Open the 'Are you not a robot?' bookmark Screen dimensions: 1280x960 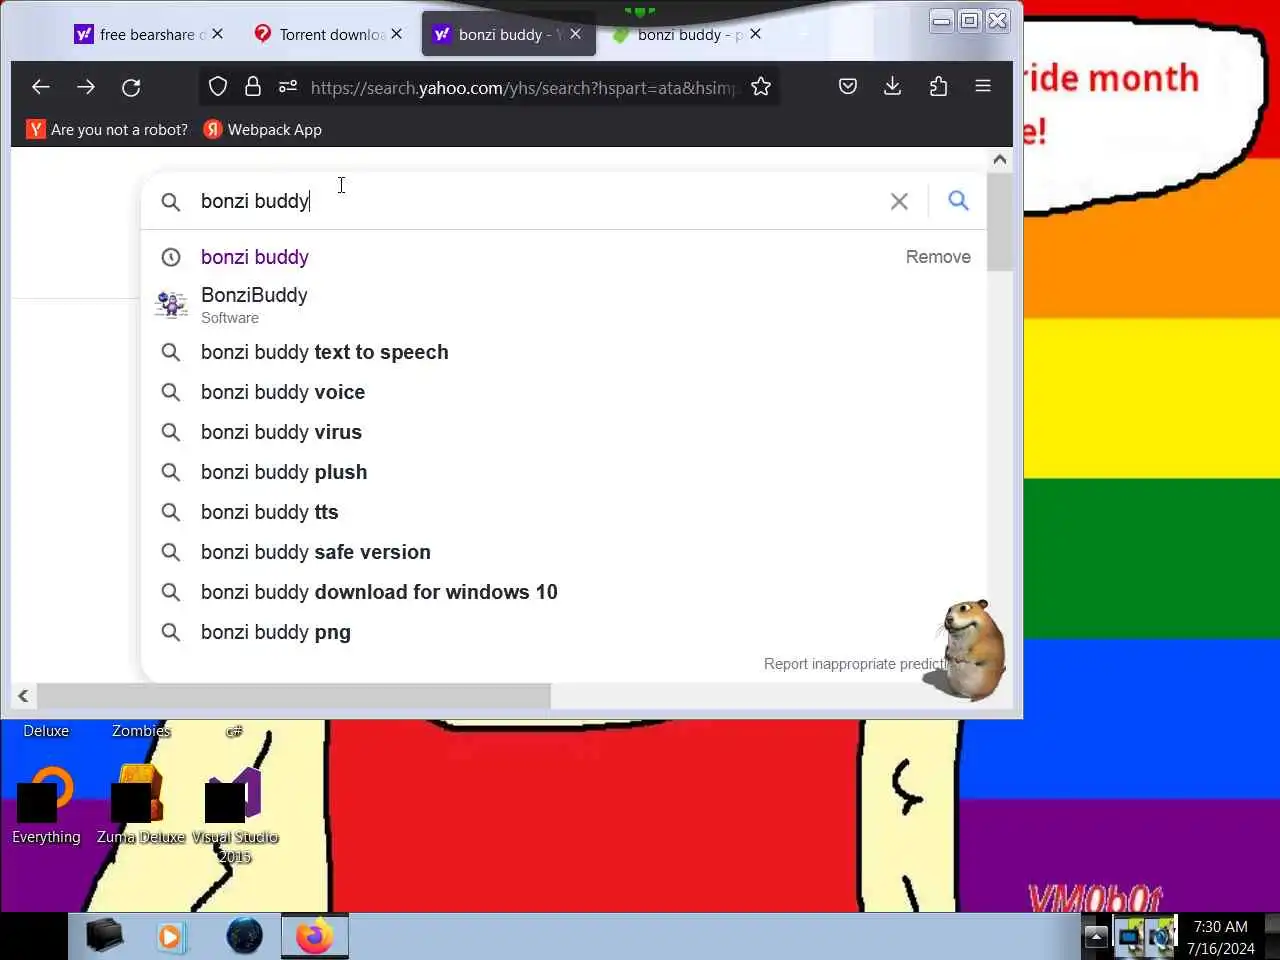[107, 129]
